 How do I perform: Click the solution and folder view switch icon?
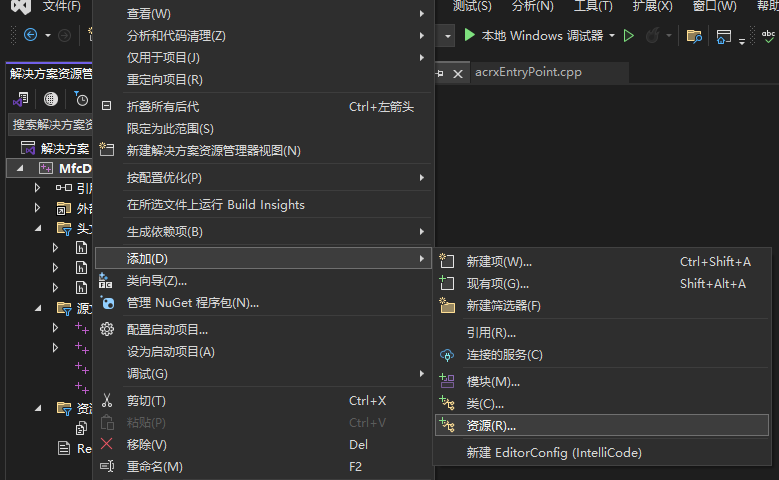[21, 99]
